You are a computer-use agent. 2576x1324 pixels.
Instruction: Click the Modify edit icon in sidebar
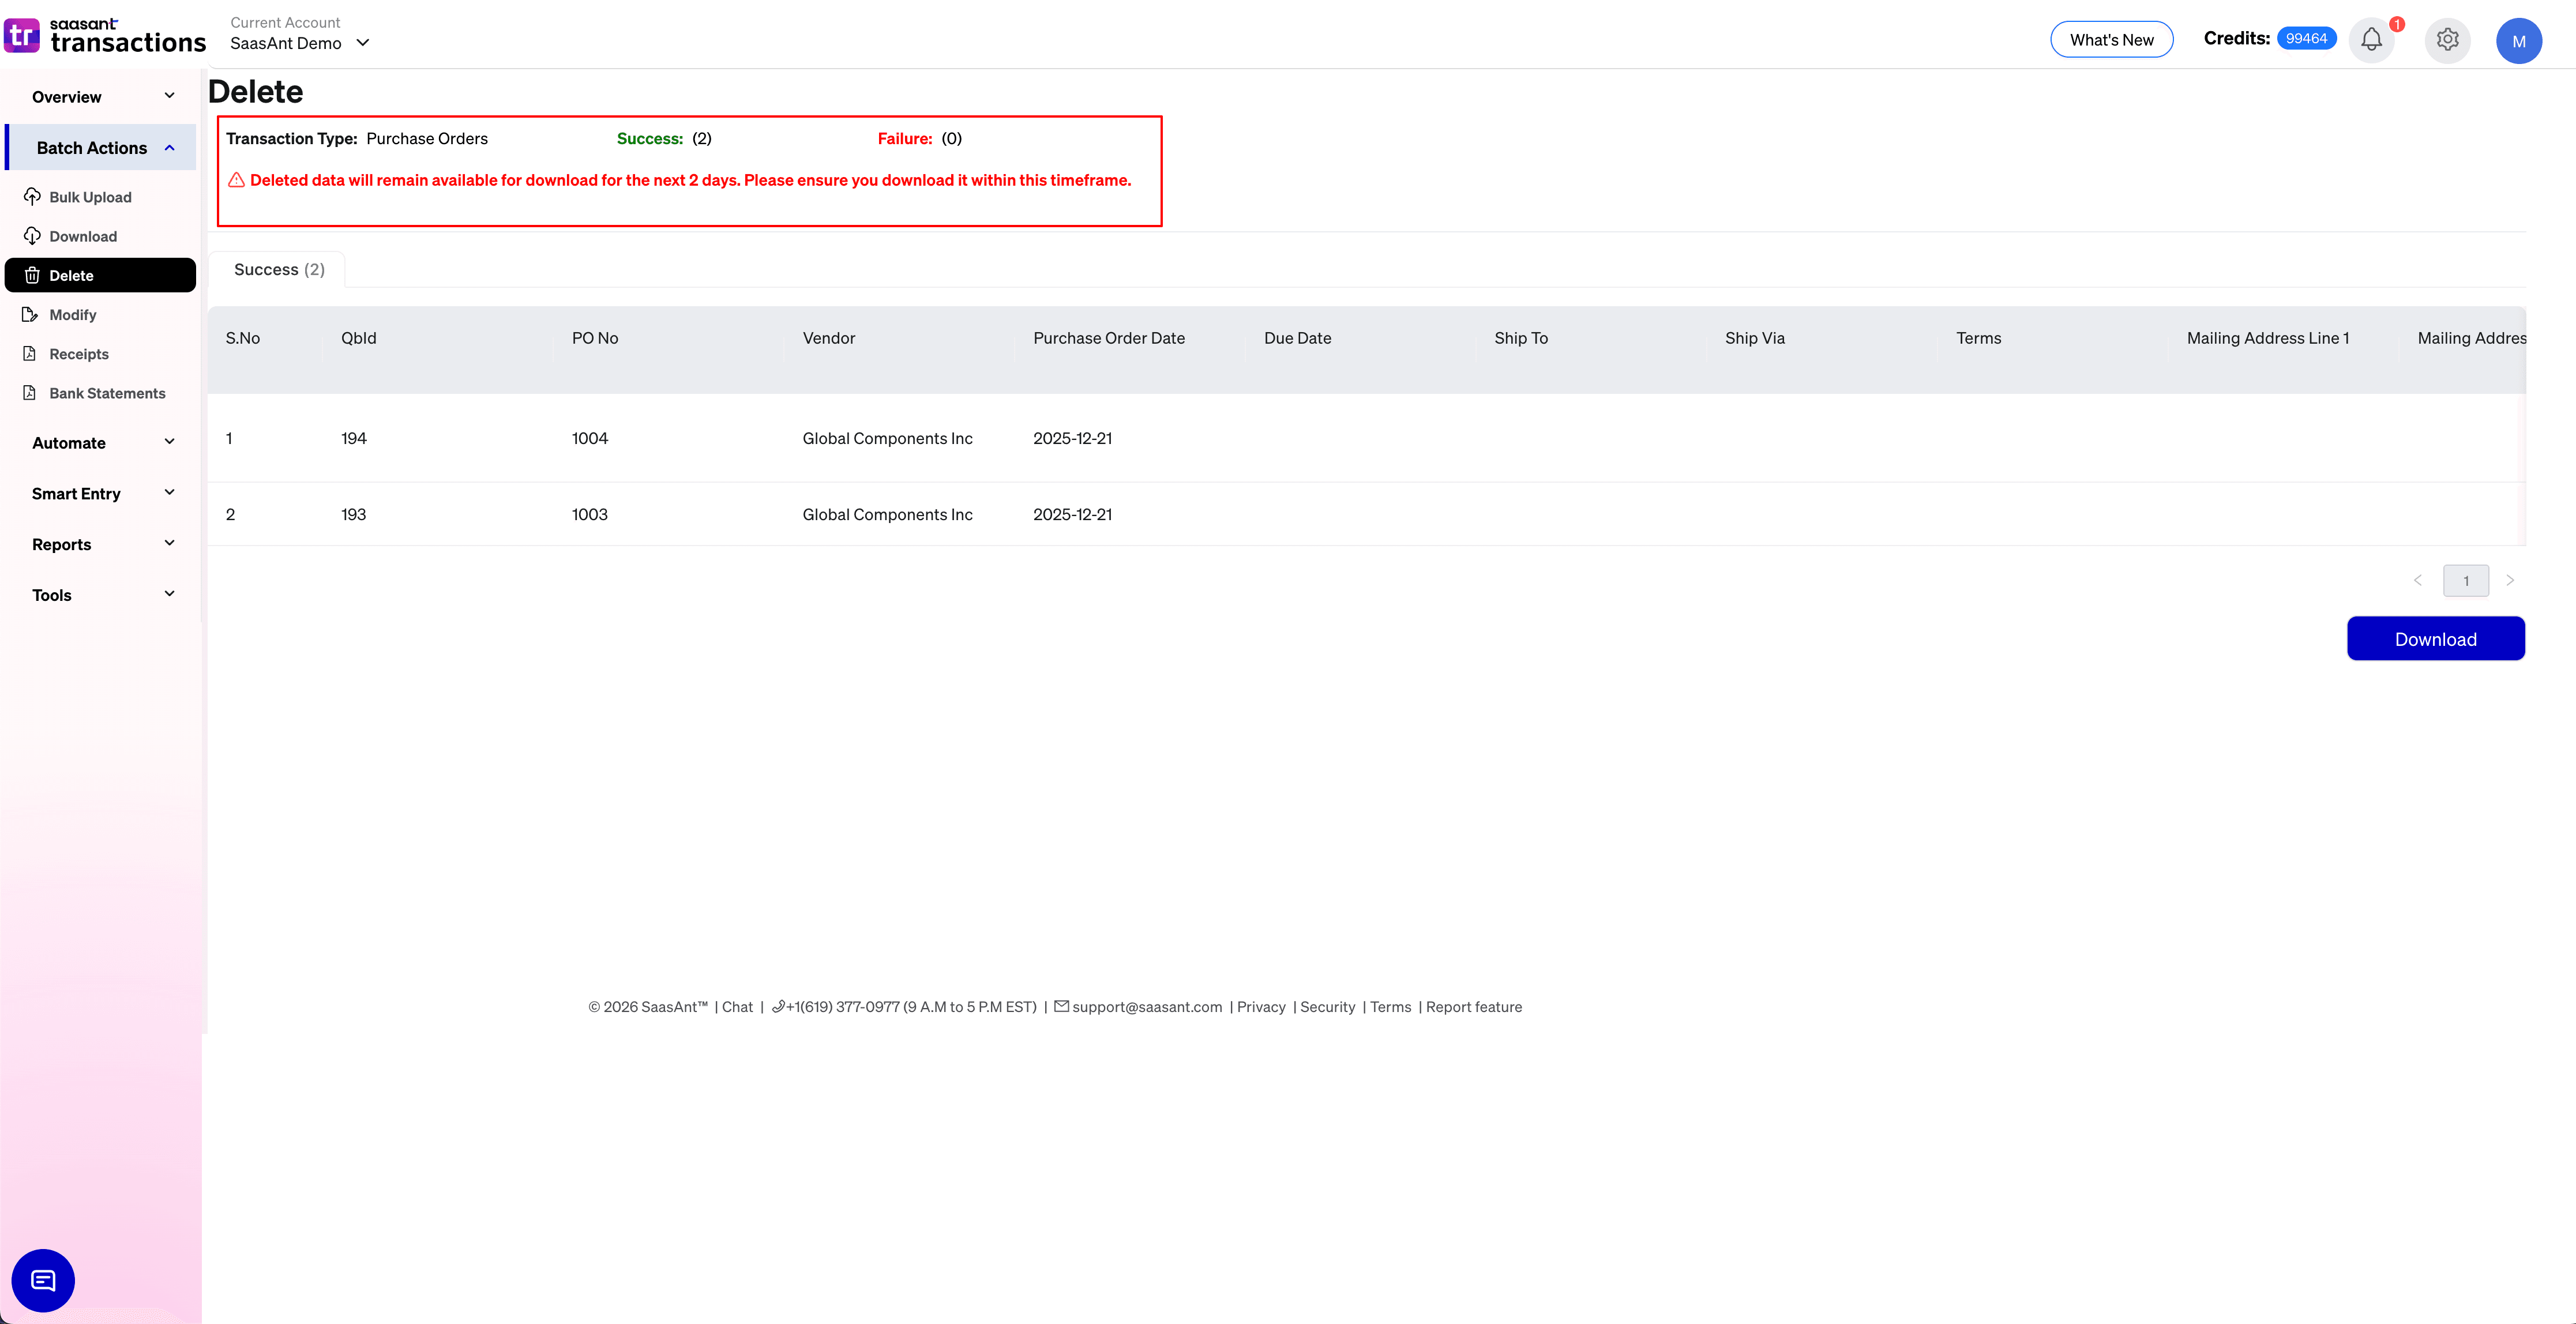coord(30,314)
